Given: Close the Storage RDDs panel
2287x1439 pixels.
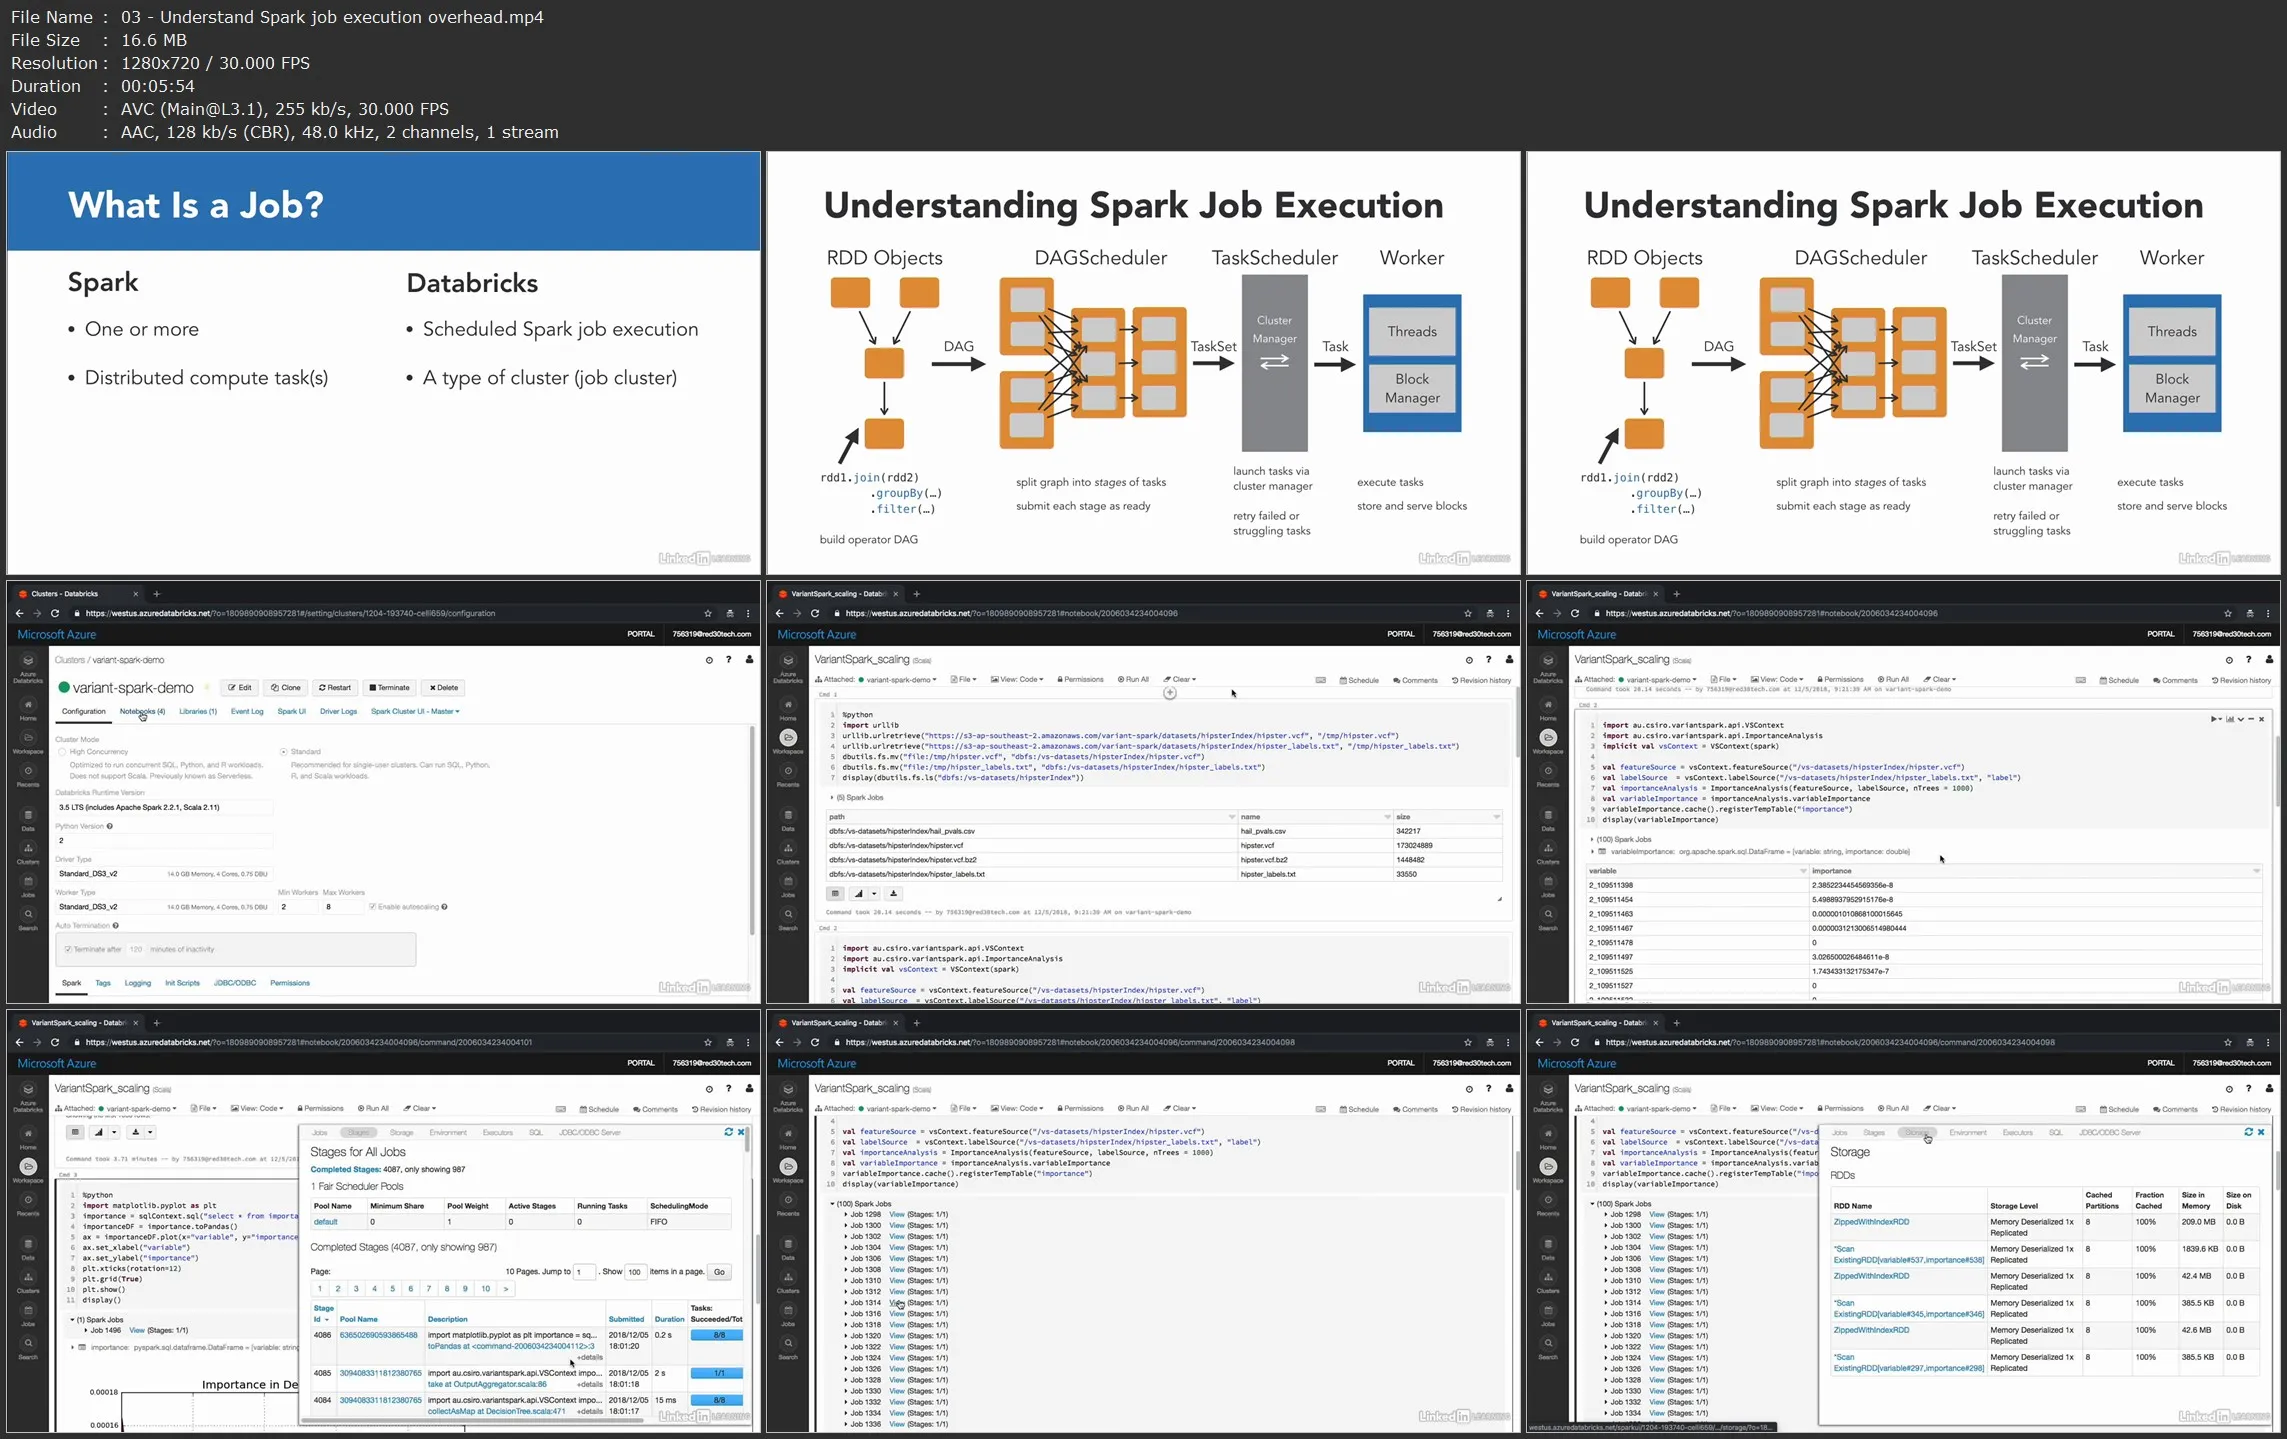Looking at the screenshot, I should point(2261,1132).
